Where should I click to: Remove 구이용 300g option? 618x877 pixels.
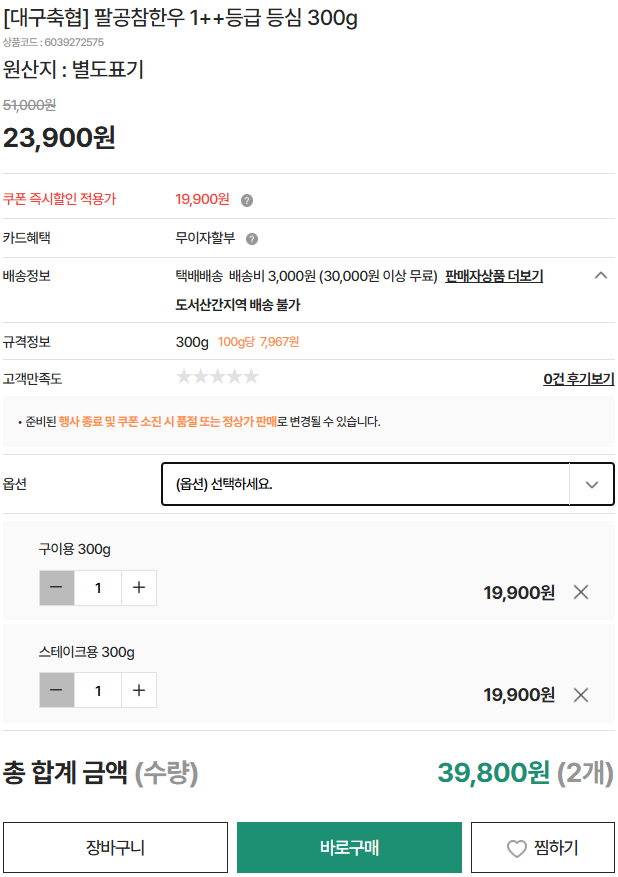(x=581, y=592)
